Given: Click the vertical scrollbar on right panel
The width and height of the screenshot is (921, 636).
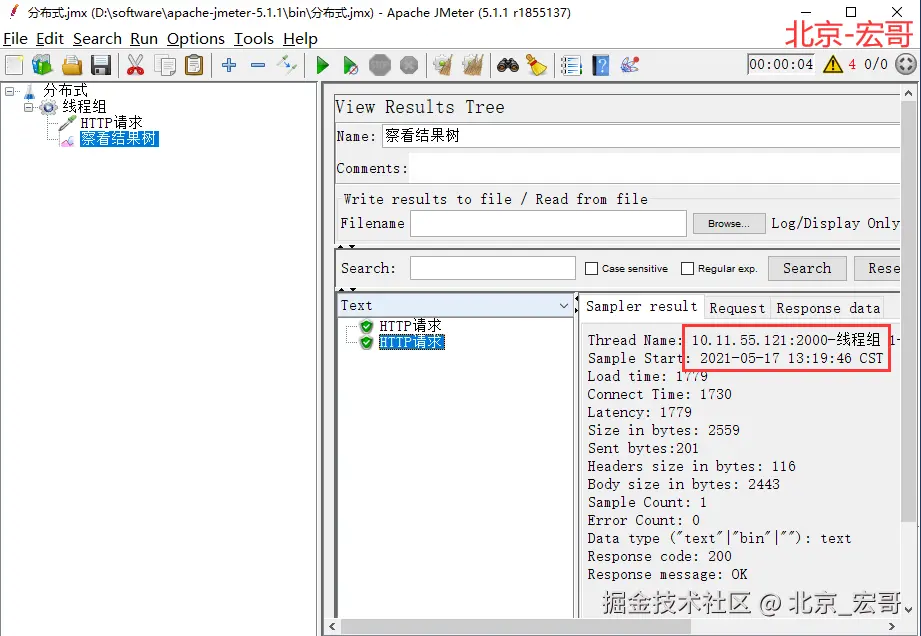Looking at the screenshot, I should (x=908, y=310).
